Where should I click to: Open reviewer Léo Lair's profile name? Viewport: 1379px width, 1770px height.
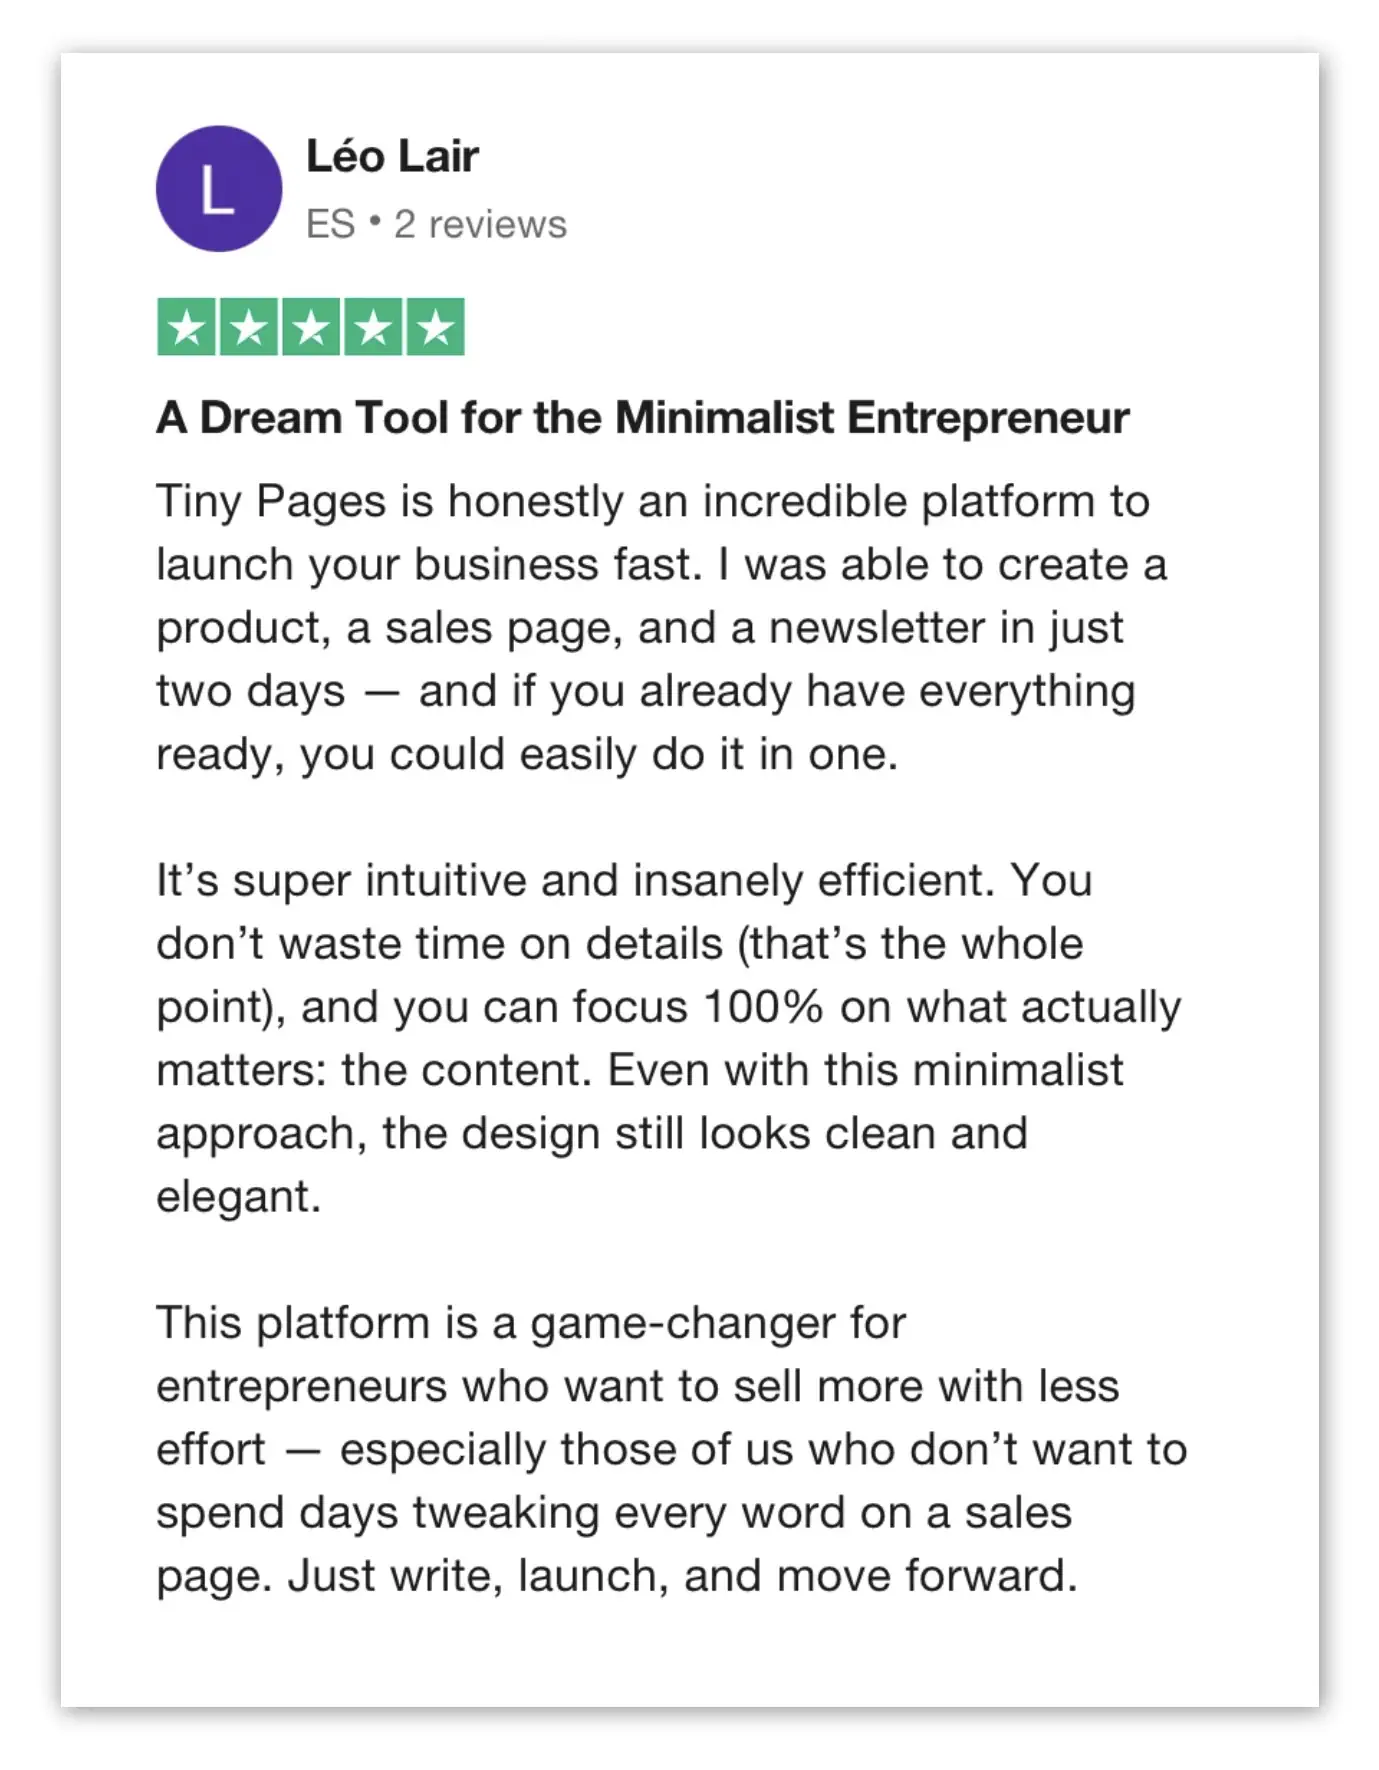tap(392, 156)
